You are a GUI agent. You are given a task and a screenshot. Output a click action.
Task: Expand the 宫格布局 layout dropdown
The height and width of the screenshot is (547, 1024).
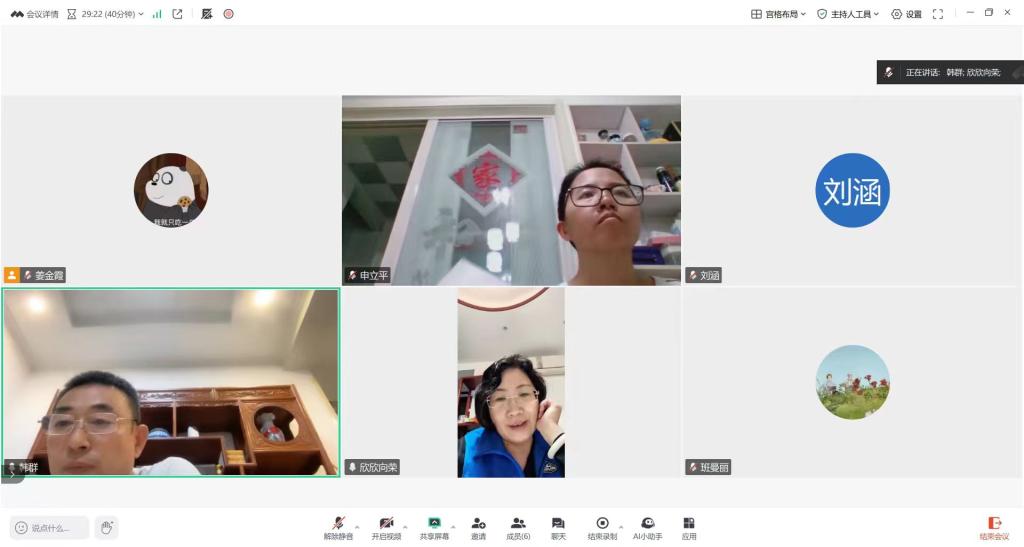click(x=778, y=14)
